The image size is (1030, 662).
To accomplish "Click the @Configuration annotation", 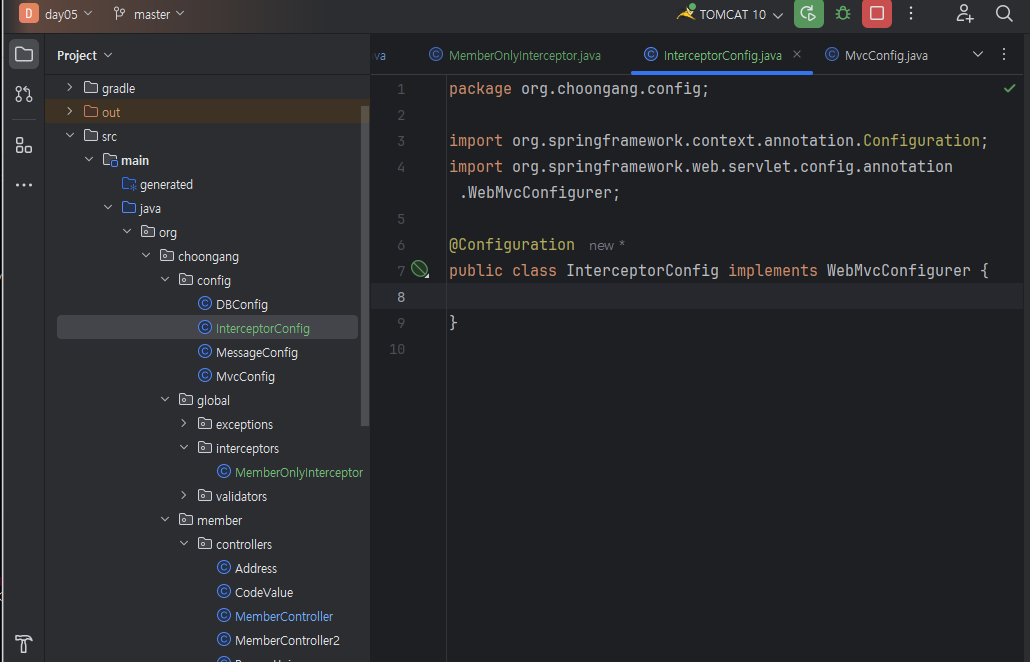I will click(511, 245).
